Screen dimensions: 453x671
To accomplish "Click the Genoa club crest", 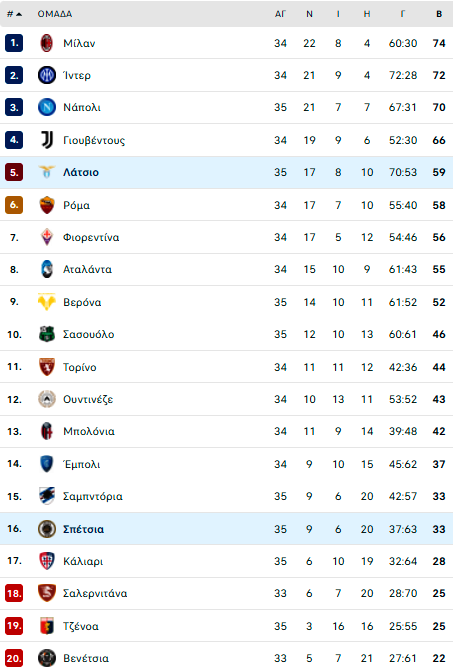I will point(47,626).
